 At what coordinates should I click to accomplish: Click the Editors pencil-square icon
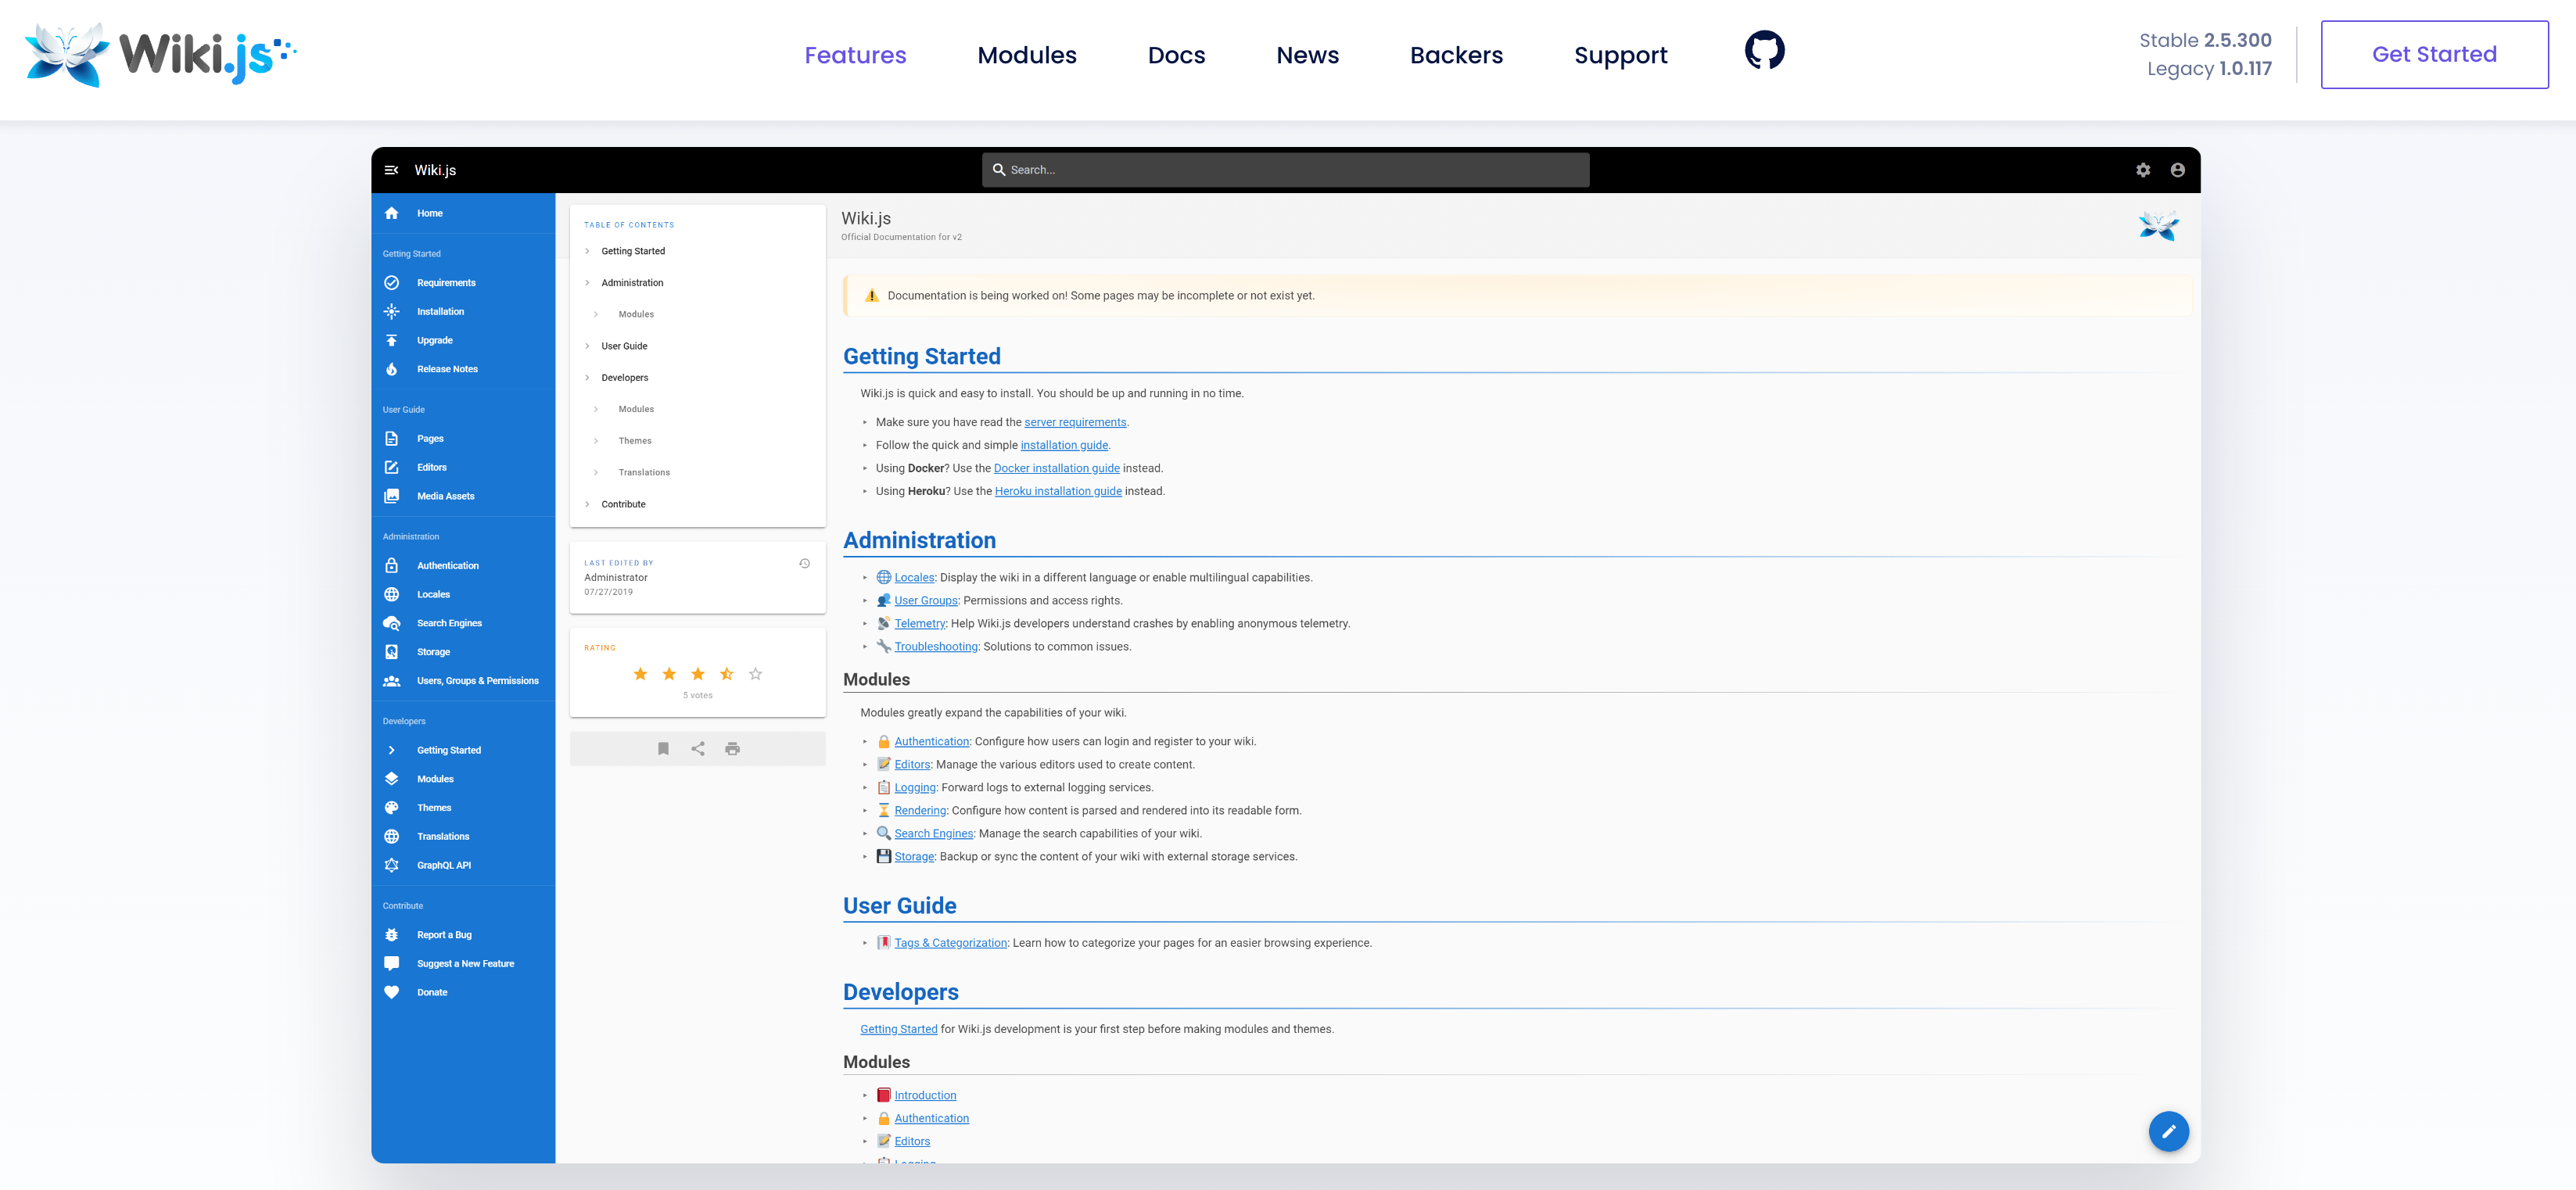(x=391, y=467)
